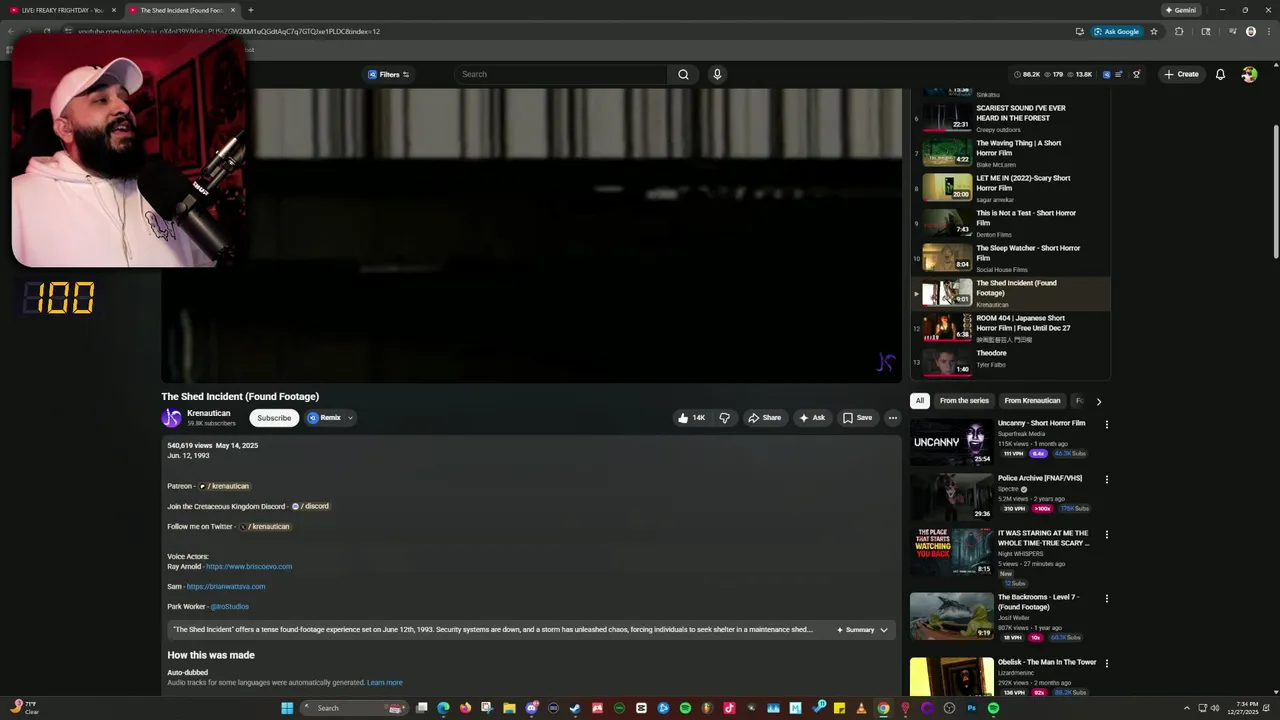Click the Create button
The image size is (1280, 720).
click(1181, 74)
